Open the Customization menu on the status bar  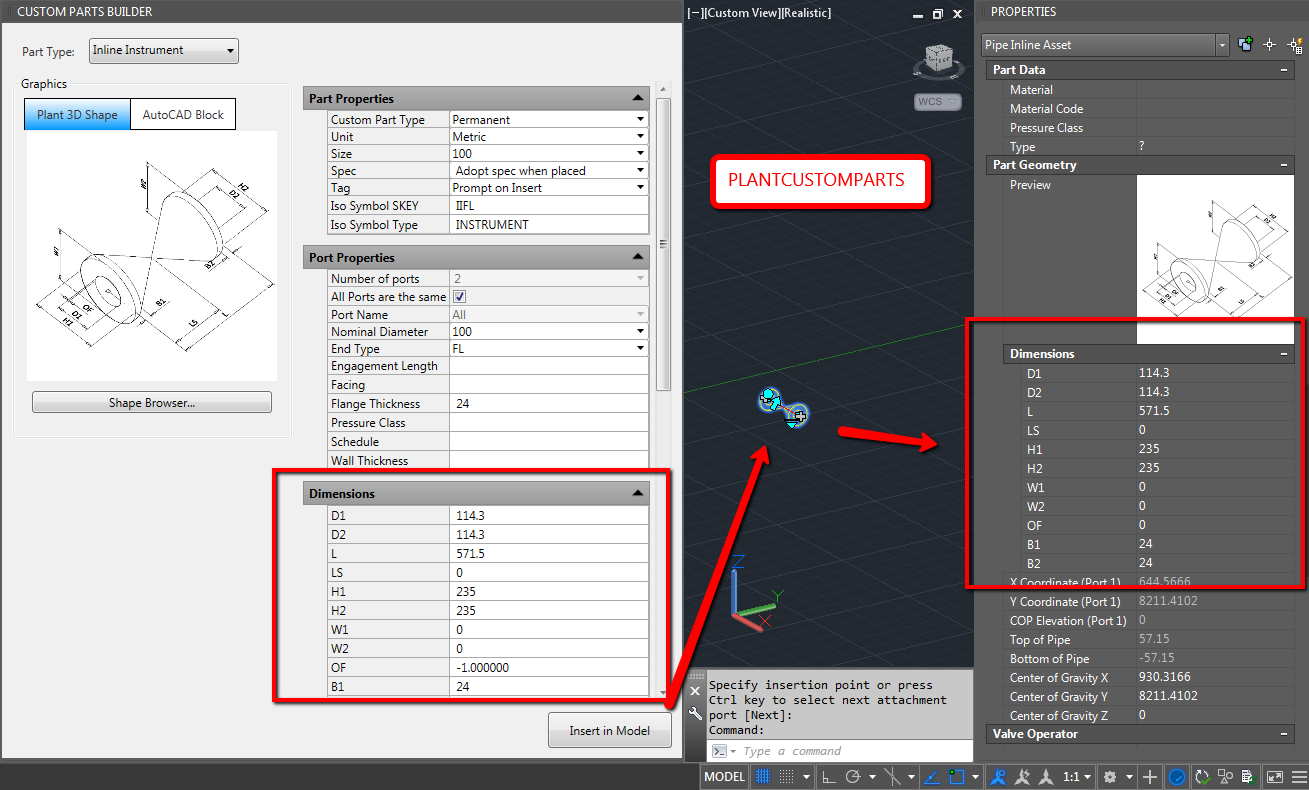[1298, 776]
